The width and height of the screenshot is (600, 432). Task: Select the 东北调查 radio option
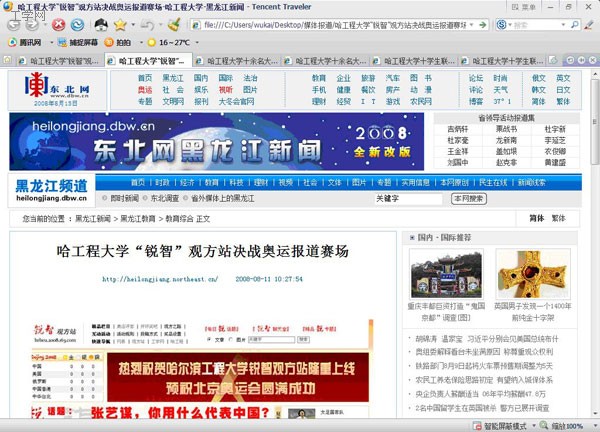(x=145, y=198)
